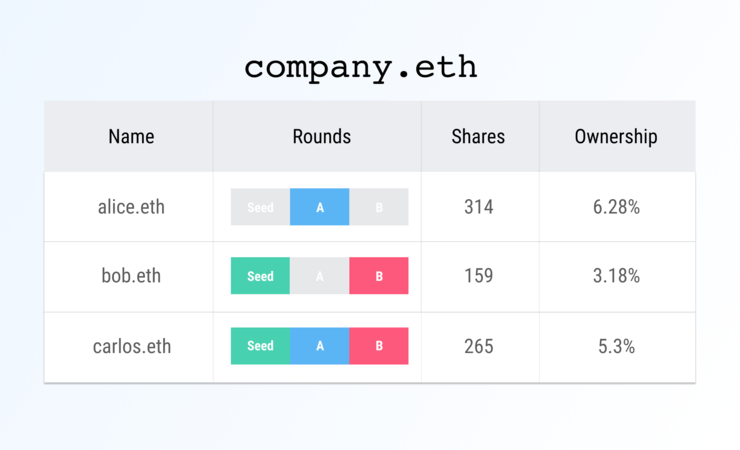Toggle alice.eth's blue A round segment
The image size is (740, 450).
[320, 207]
